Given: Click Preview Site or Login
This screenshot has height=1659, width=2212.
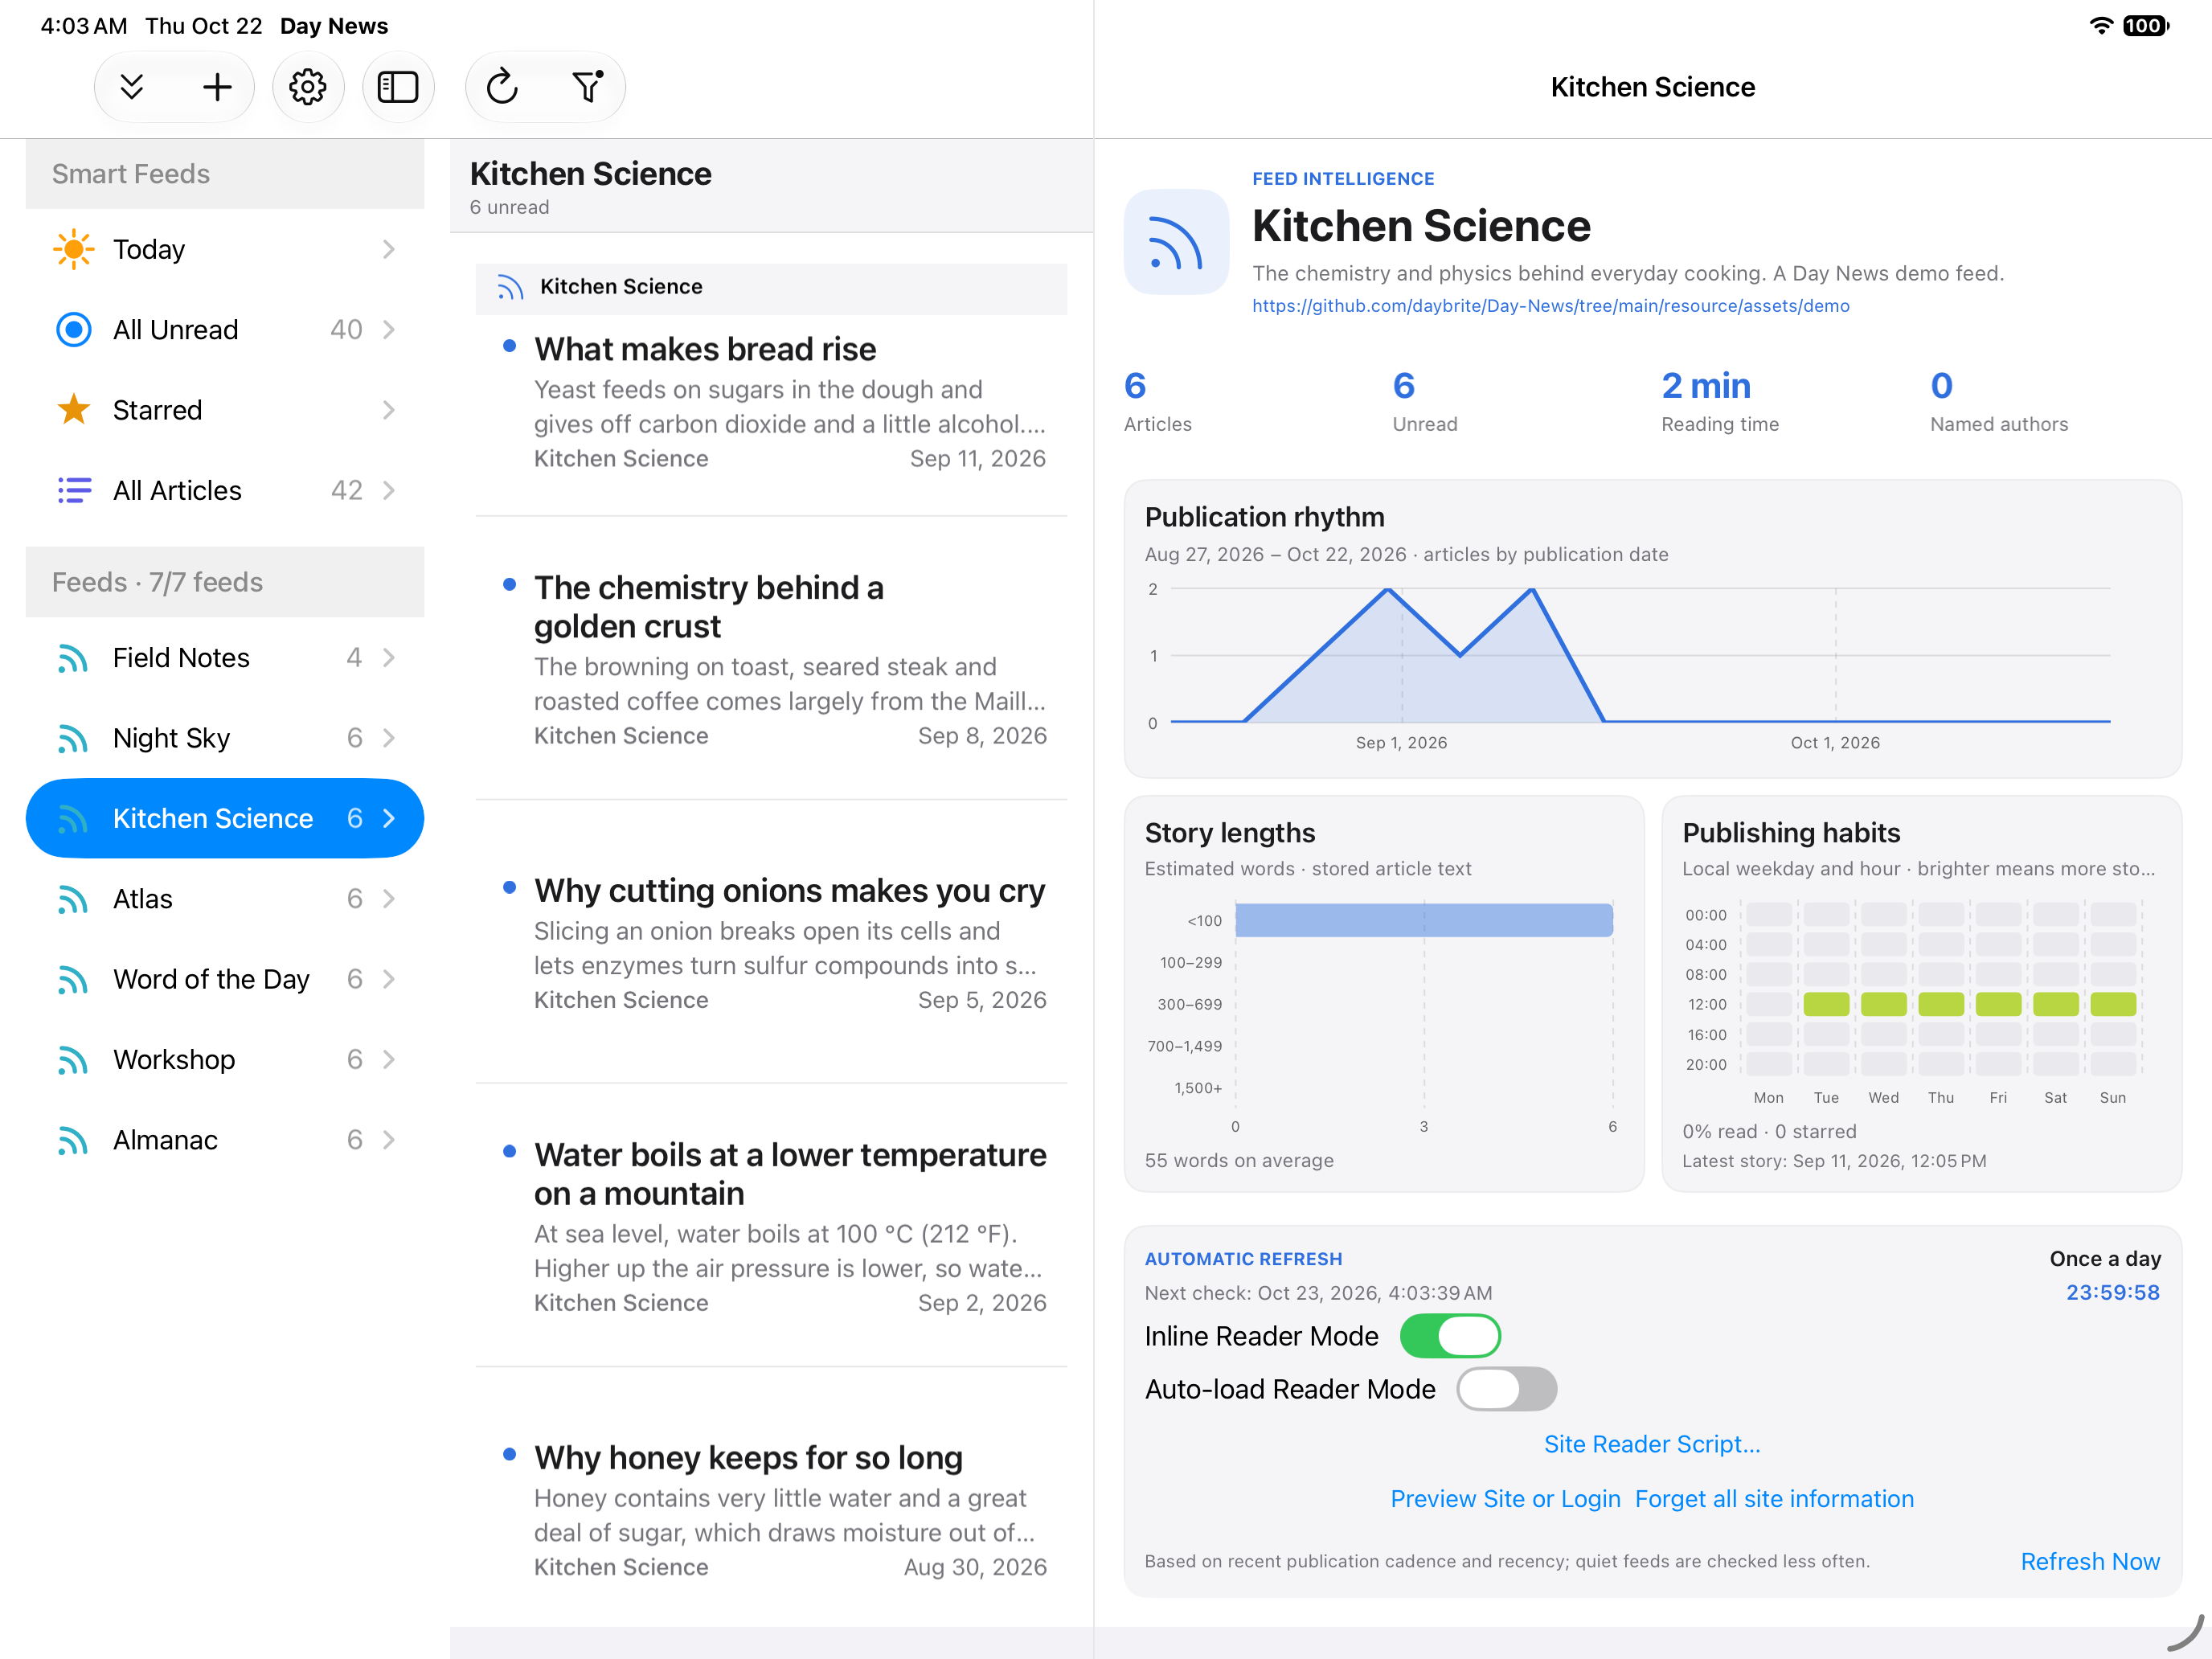Looking at the screenshot, I should pos(1505,1499).
